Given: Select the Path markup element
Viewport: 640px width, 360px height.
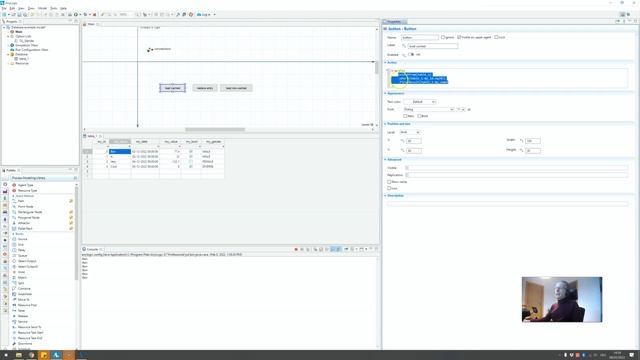Looking at the screenshot, I should 21,201.
